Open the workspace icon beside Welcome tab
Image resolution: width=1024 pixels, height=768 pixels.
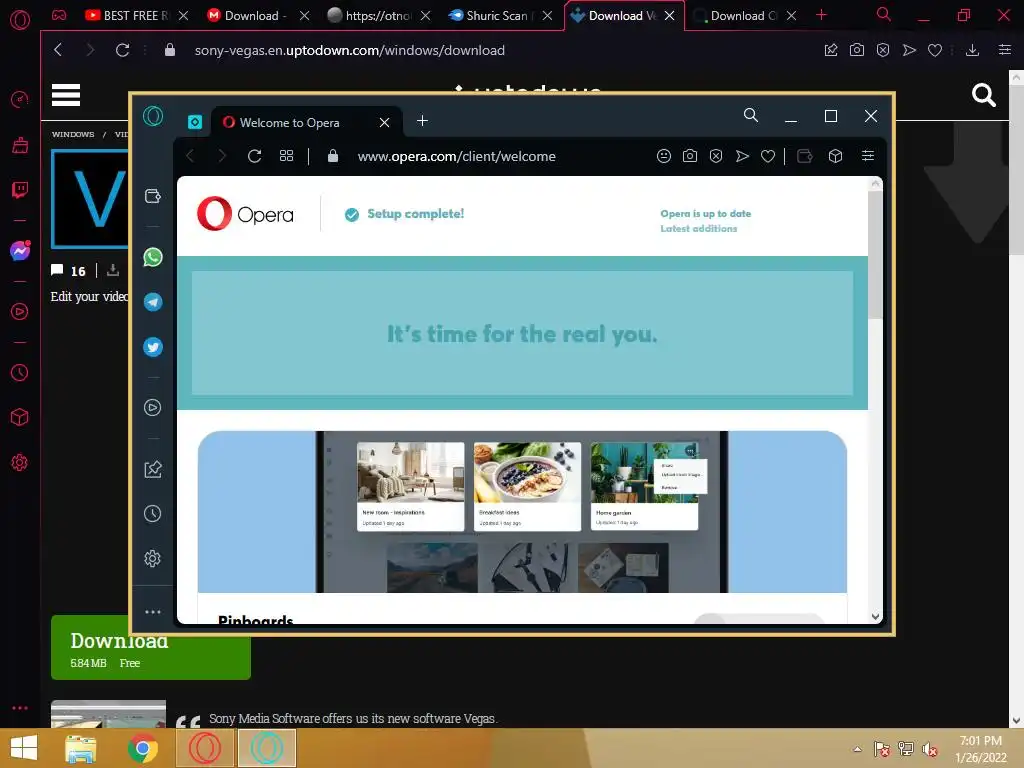click(x=195, y=122)
